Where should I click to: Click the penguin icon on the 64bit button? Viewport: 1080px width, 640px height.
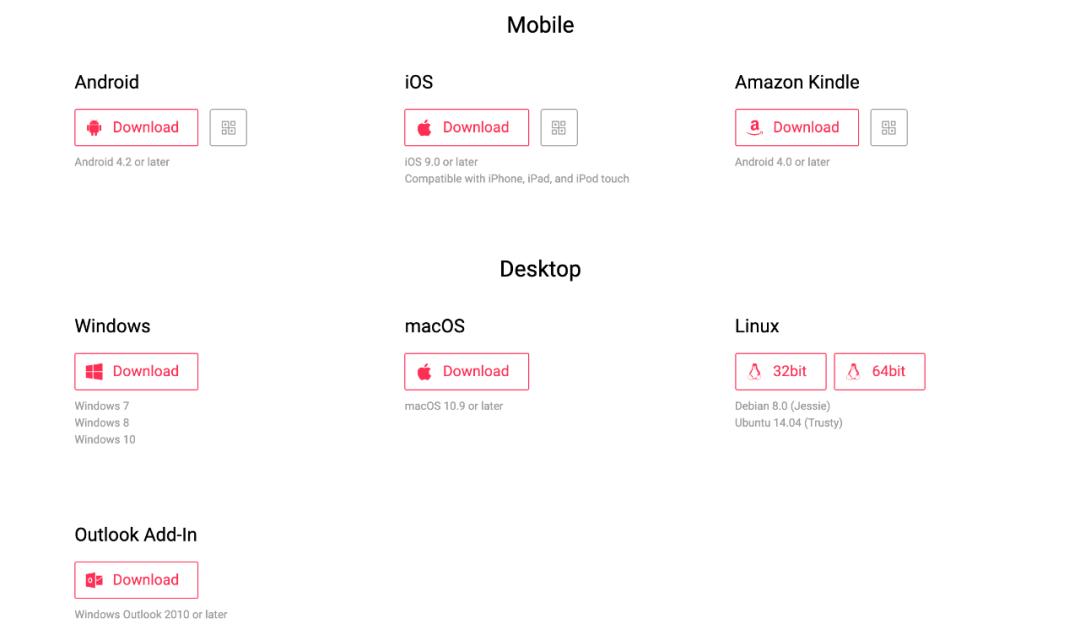(x=853, y=372)
